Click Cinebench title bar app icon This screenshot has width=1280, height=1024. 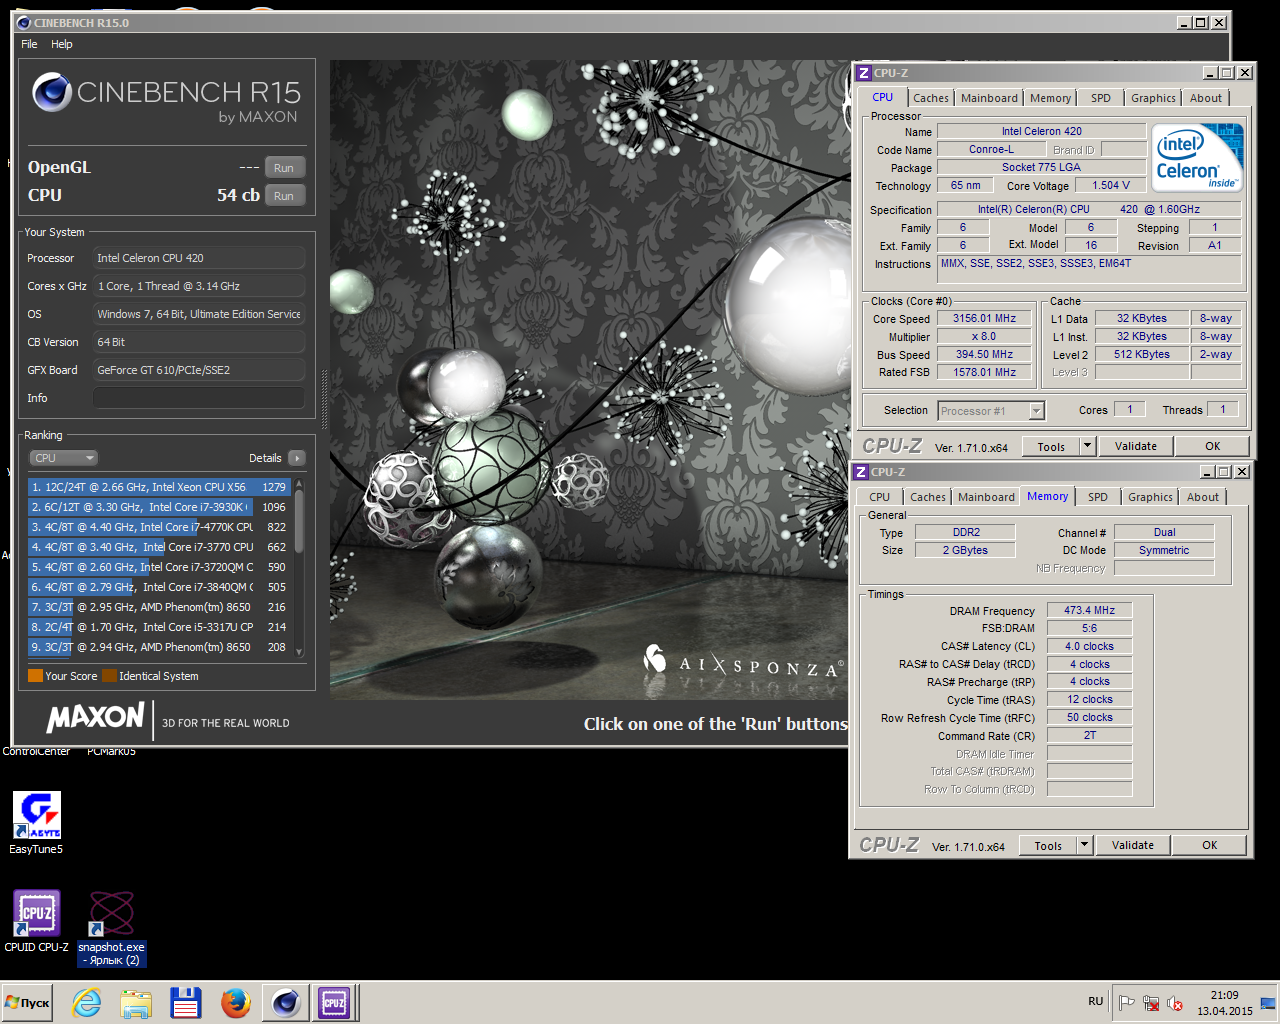(24, 22)
